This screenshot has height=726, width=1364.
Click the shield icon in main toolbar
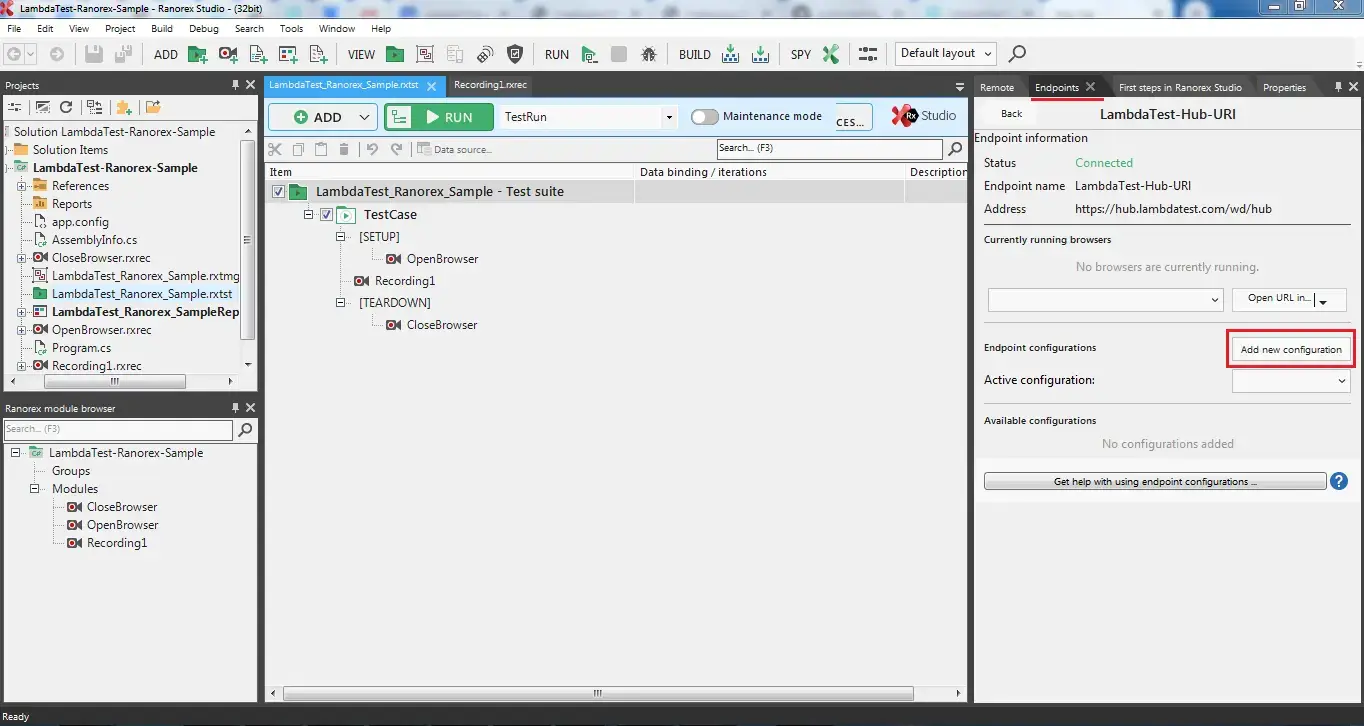pyautogui.click(x=515, y=54)
